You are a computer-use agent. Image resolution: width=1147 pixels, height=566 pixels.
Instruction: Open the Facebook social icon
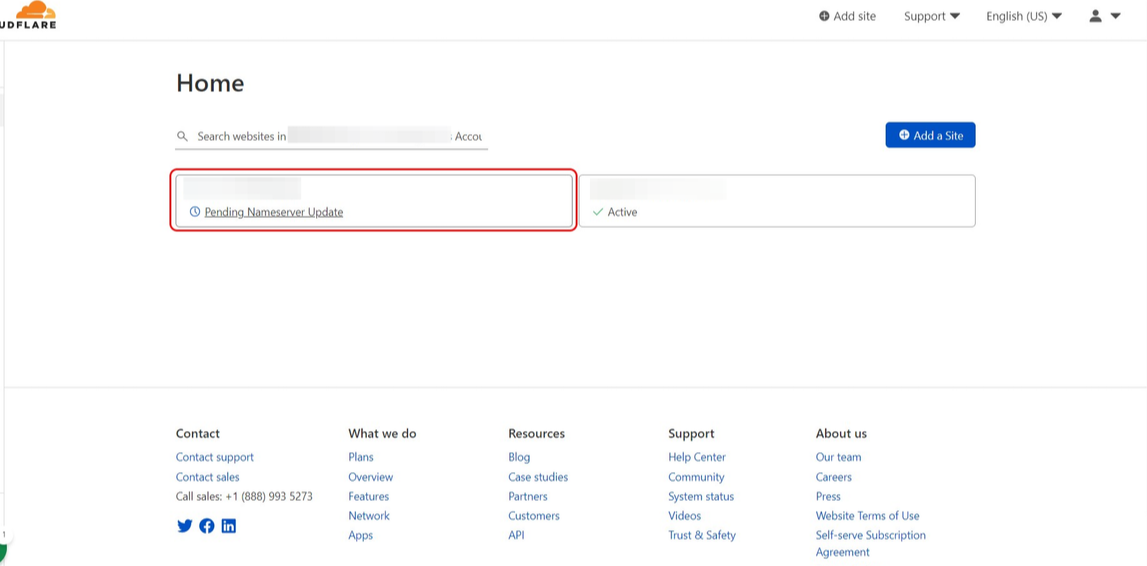[207, 526]
